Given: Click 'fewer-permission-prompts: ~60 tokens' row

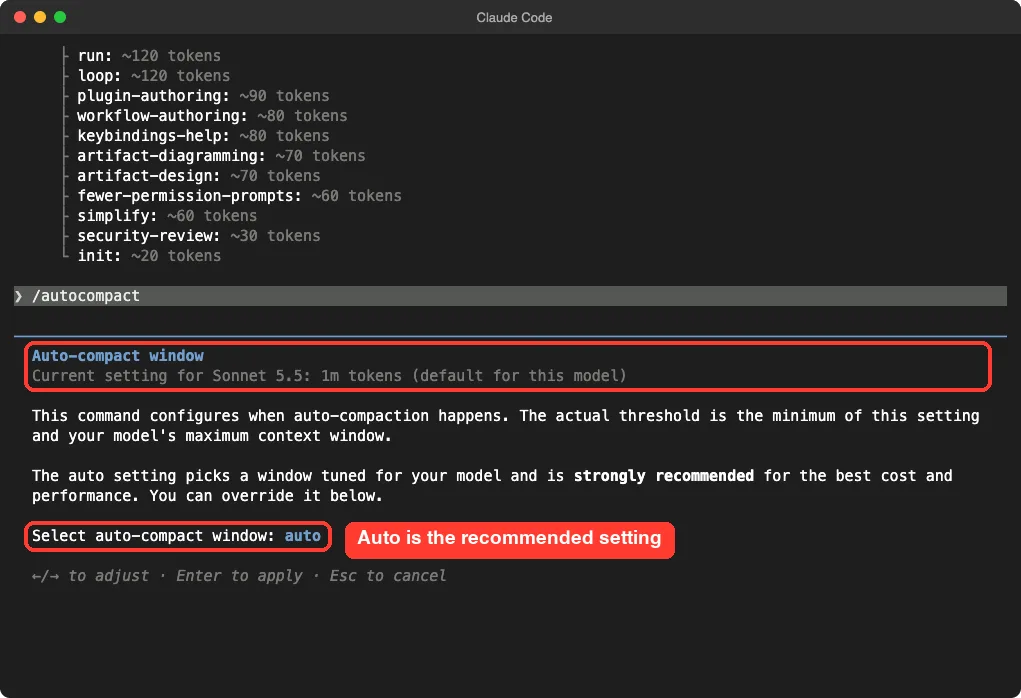Looking at the screenshot, I should pos(240,196).
